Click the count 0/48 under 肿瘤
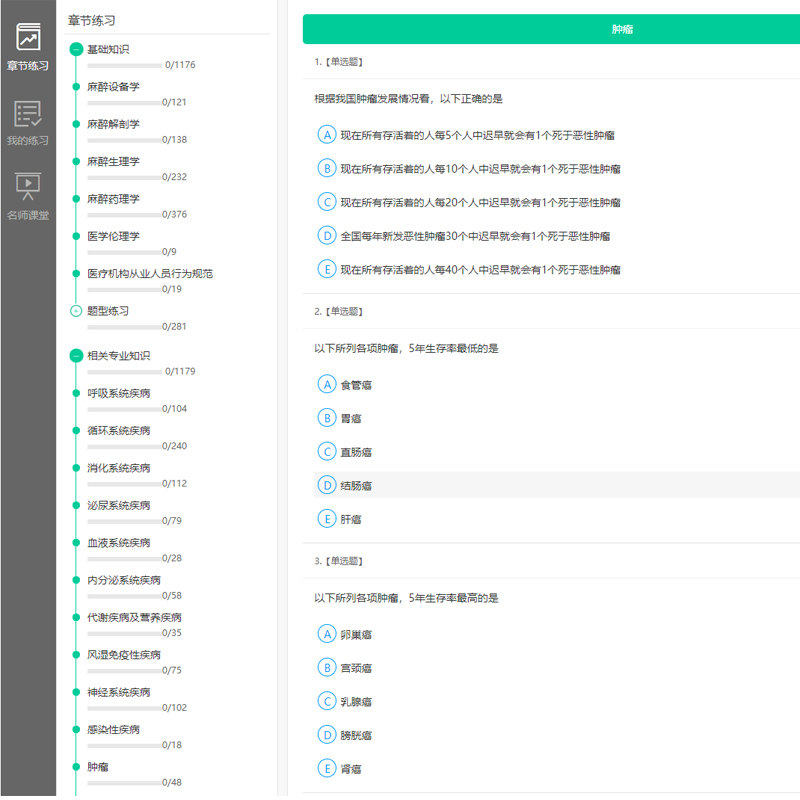Image resolution: width=800 pixels, height=800 pixels. [x=172, y=782]
